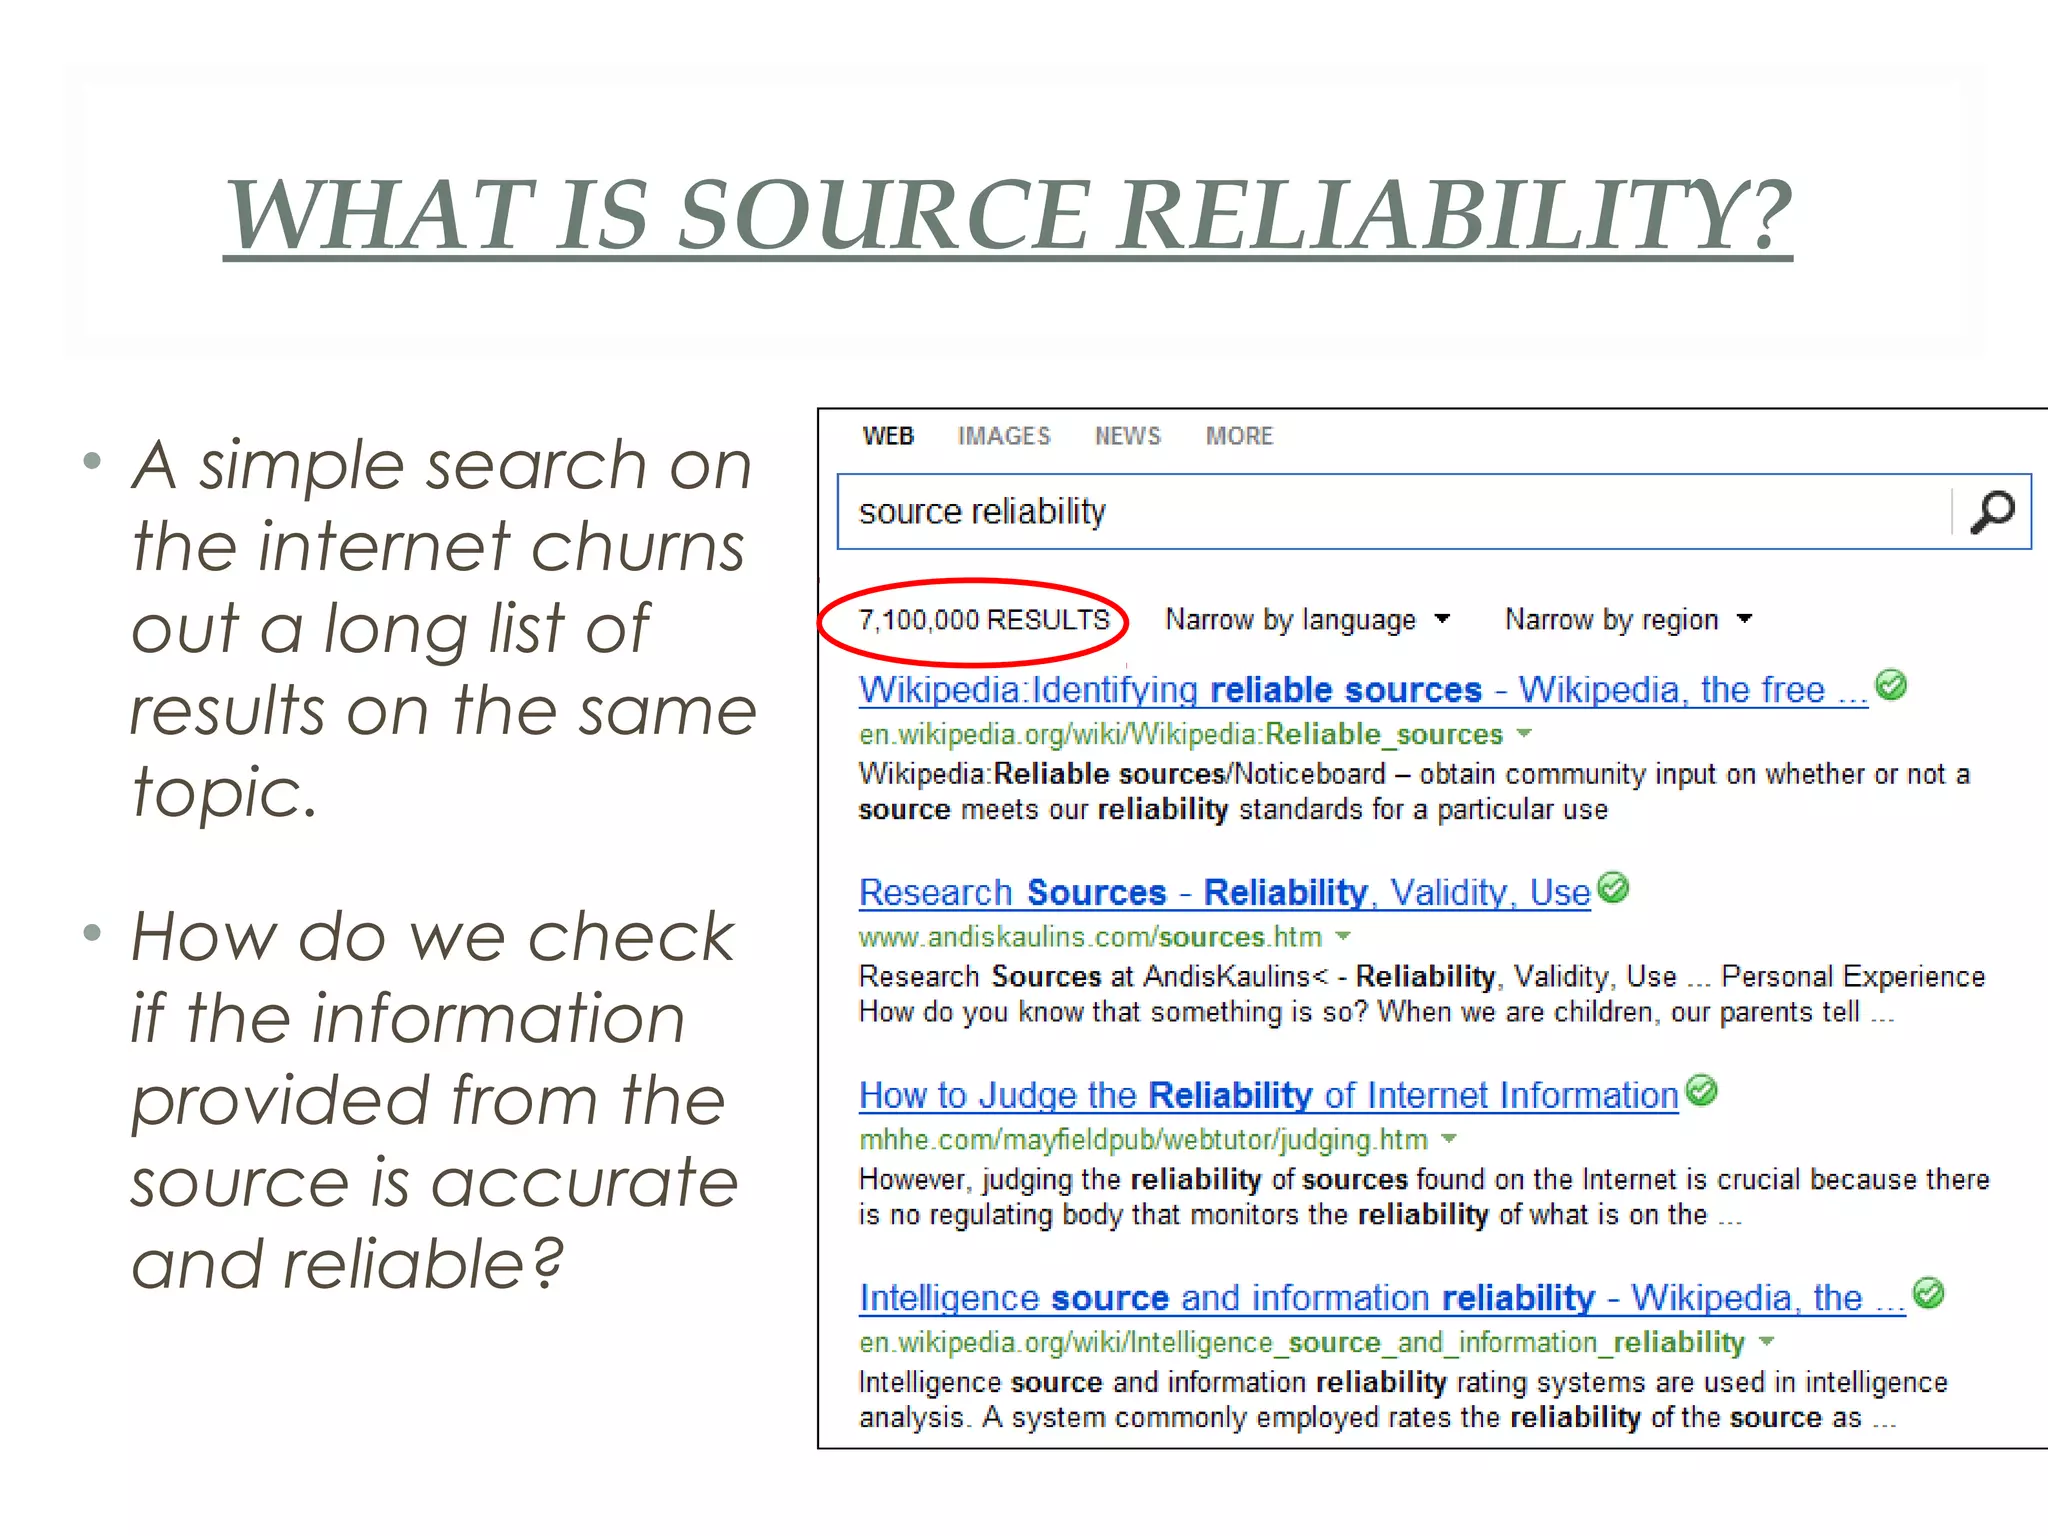Click the mhhe.com/mayfieldpub/webtutor/judging.htm URL
The height and width of the screenshot is (1536, 2048).
(x=1143, y=1140)
